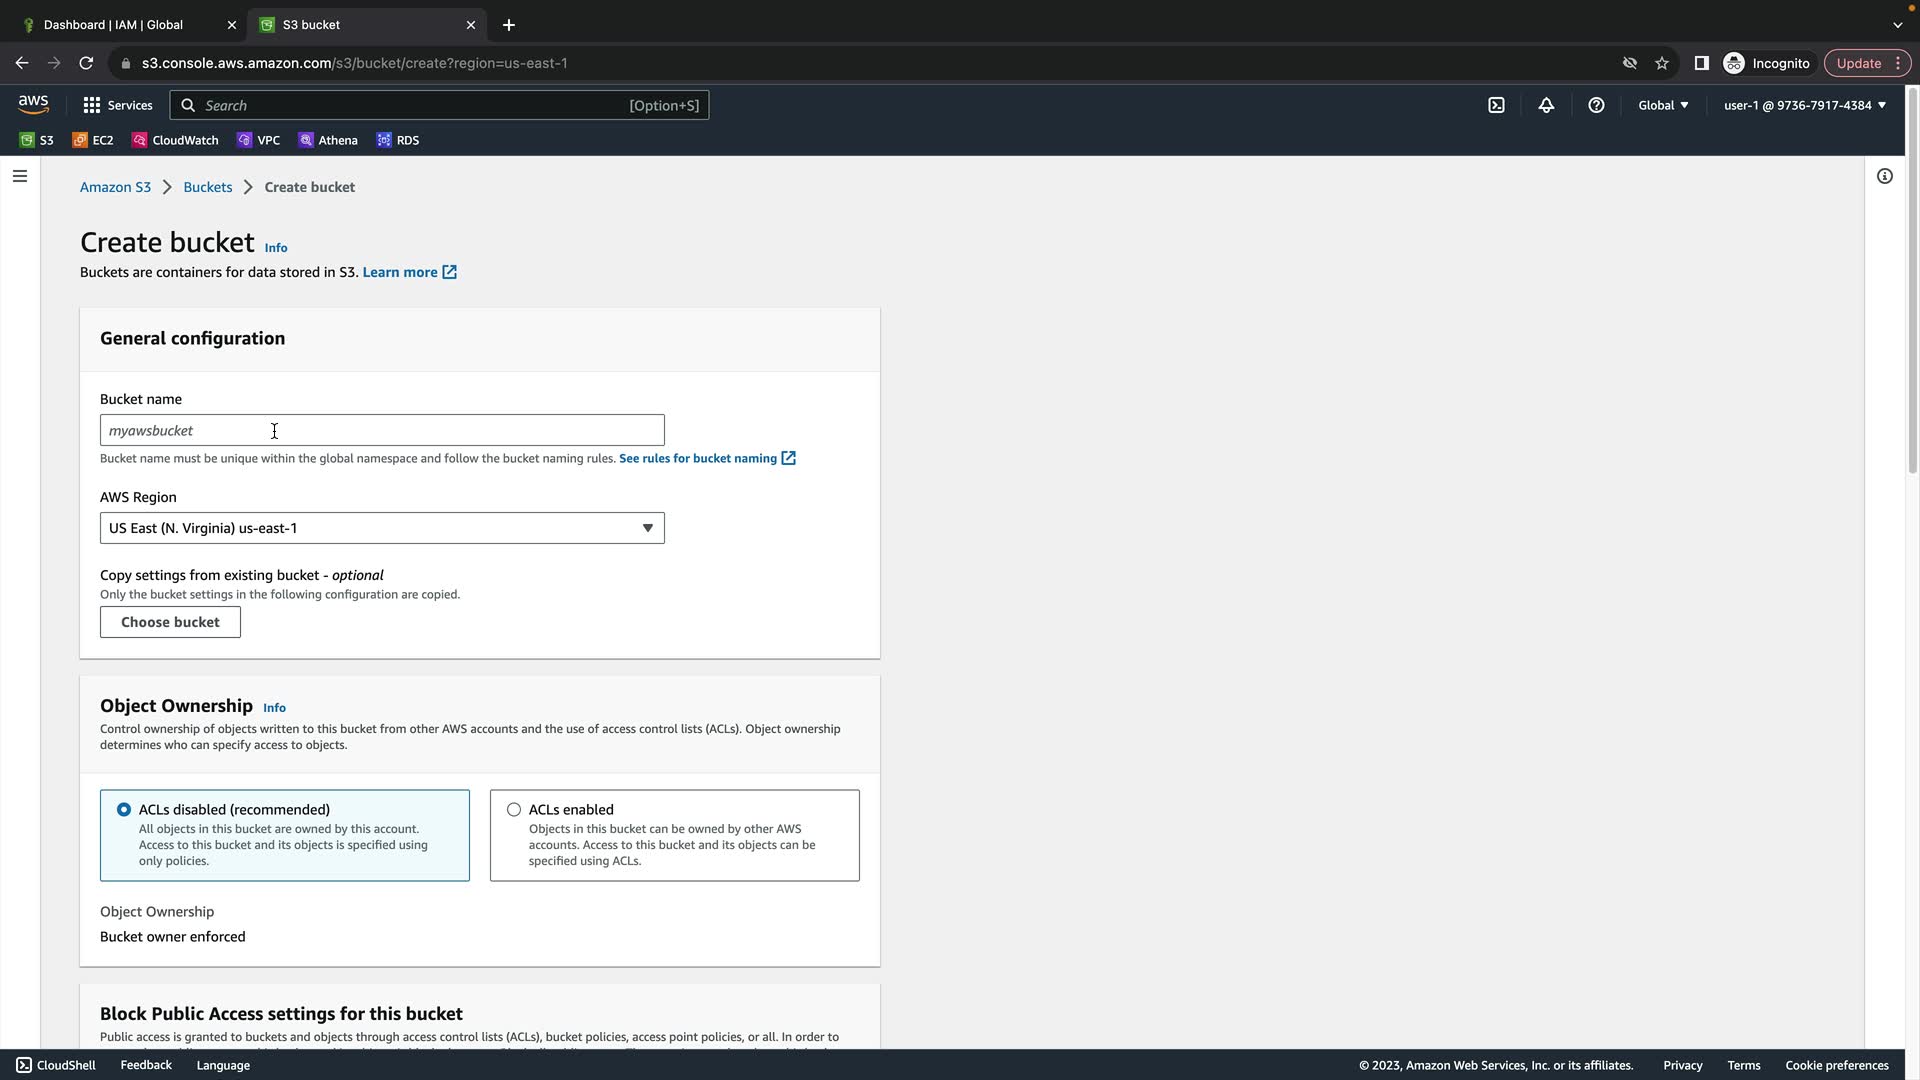The width and height of the screenshot is (1920, 1080).
Task: Click the page's vertical scrollbar
Action: (1912, 300)
